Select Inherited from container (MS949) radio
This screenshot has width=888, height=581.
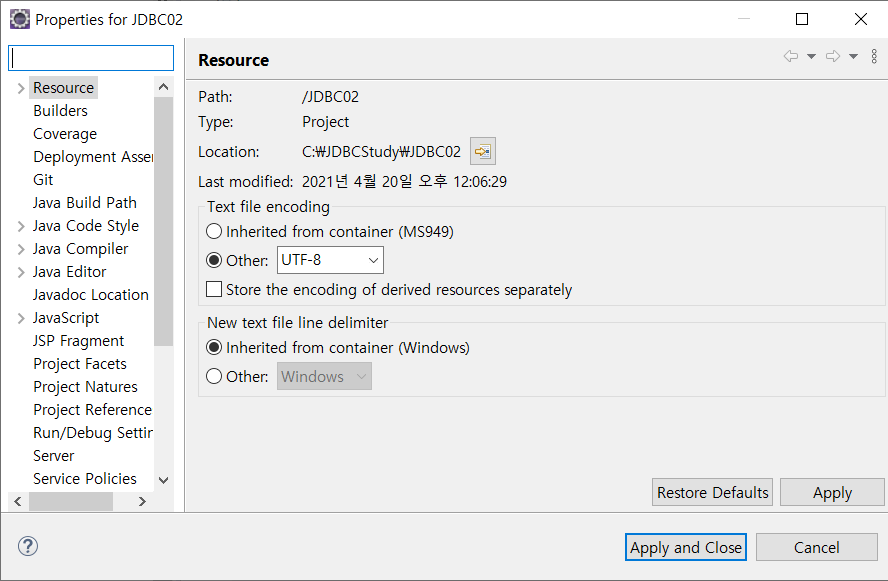point(214,231)
